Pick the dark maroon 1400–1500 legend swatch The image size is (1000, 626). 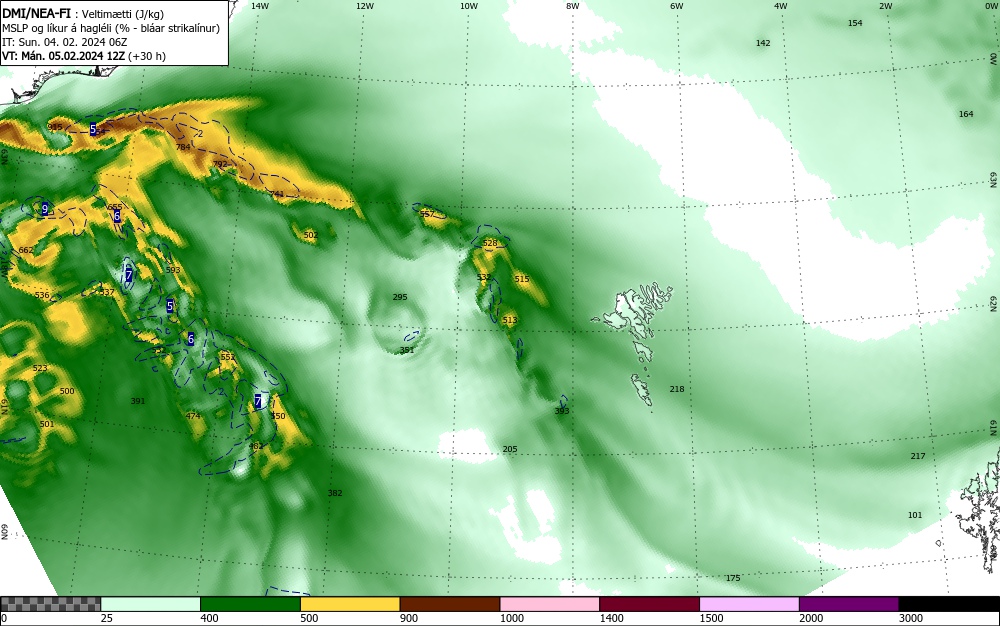point(649,604)
